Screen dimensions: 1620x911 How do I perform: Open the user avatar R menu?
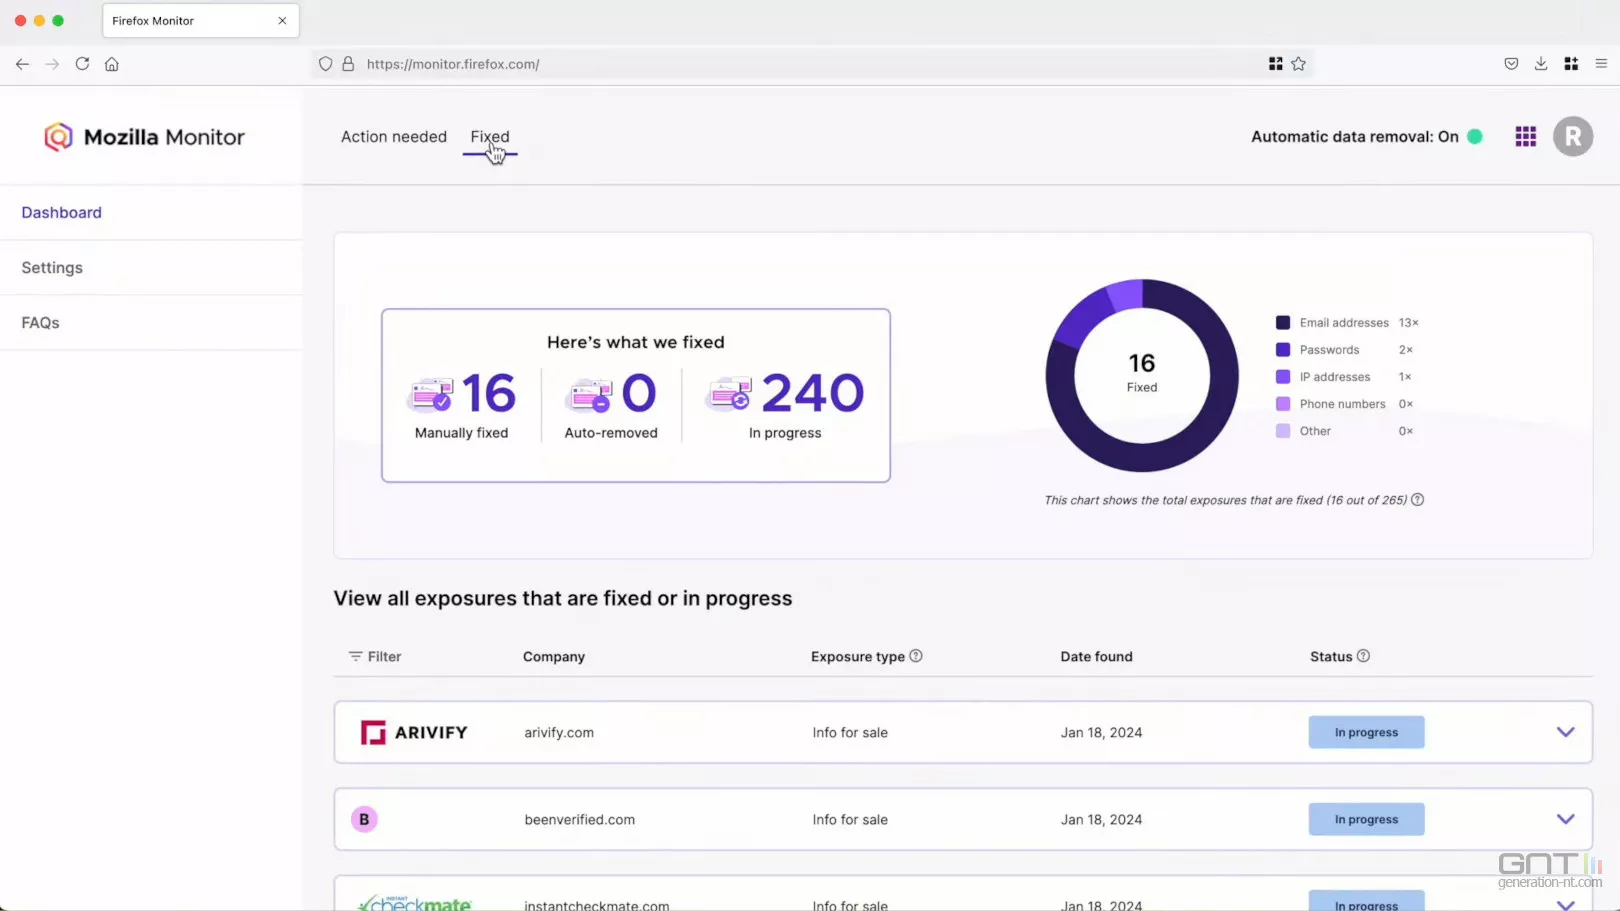(1573, 137)
